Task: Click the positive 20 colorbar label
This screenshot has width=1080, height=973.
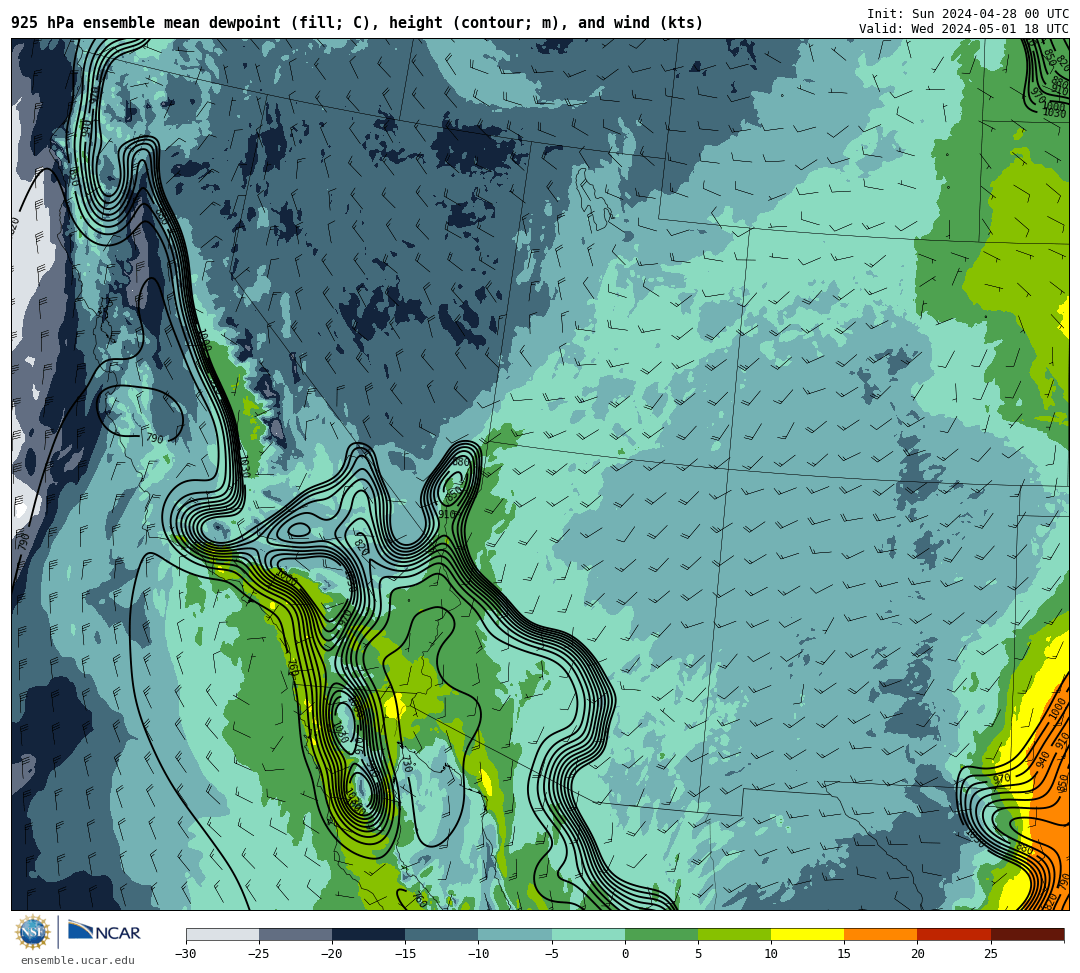Action: (x=917, y=954)
